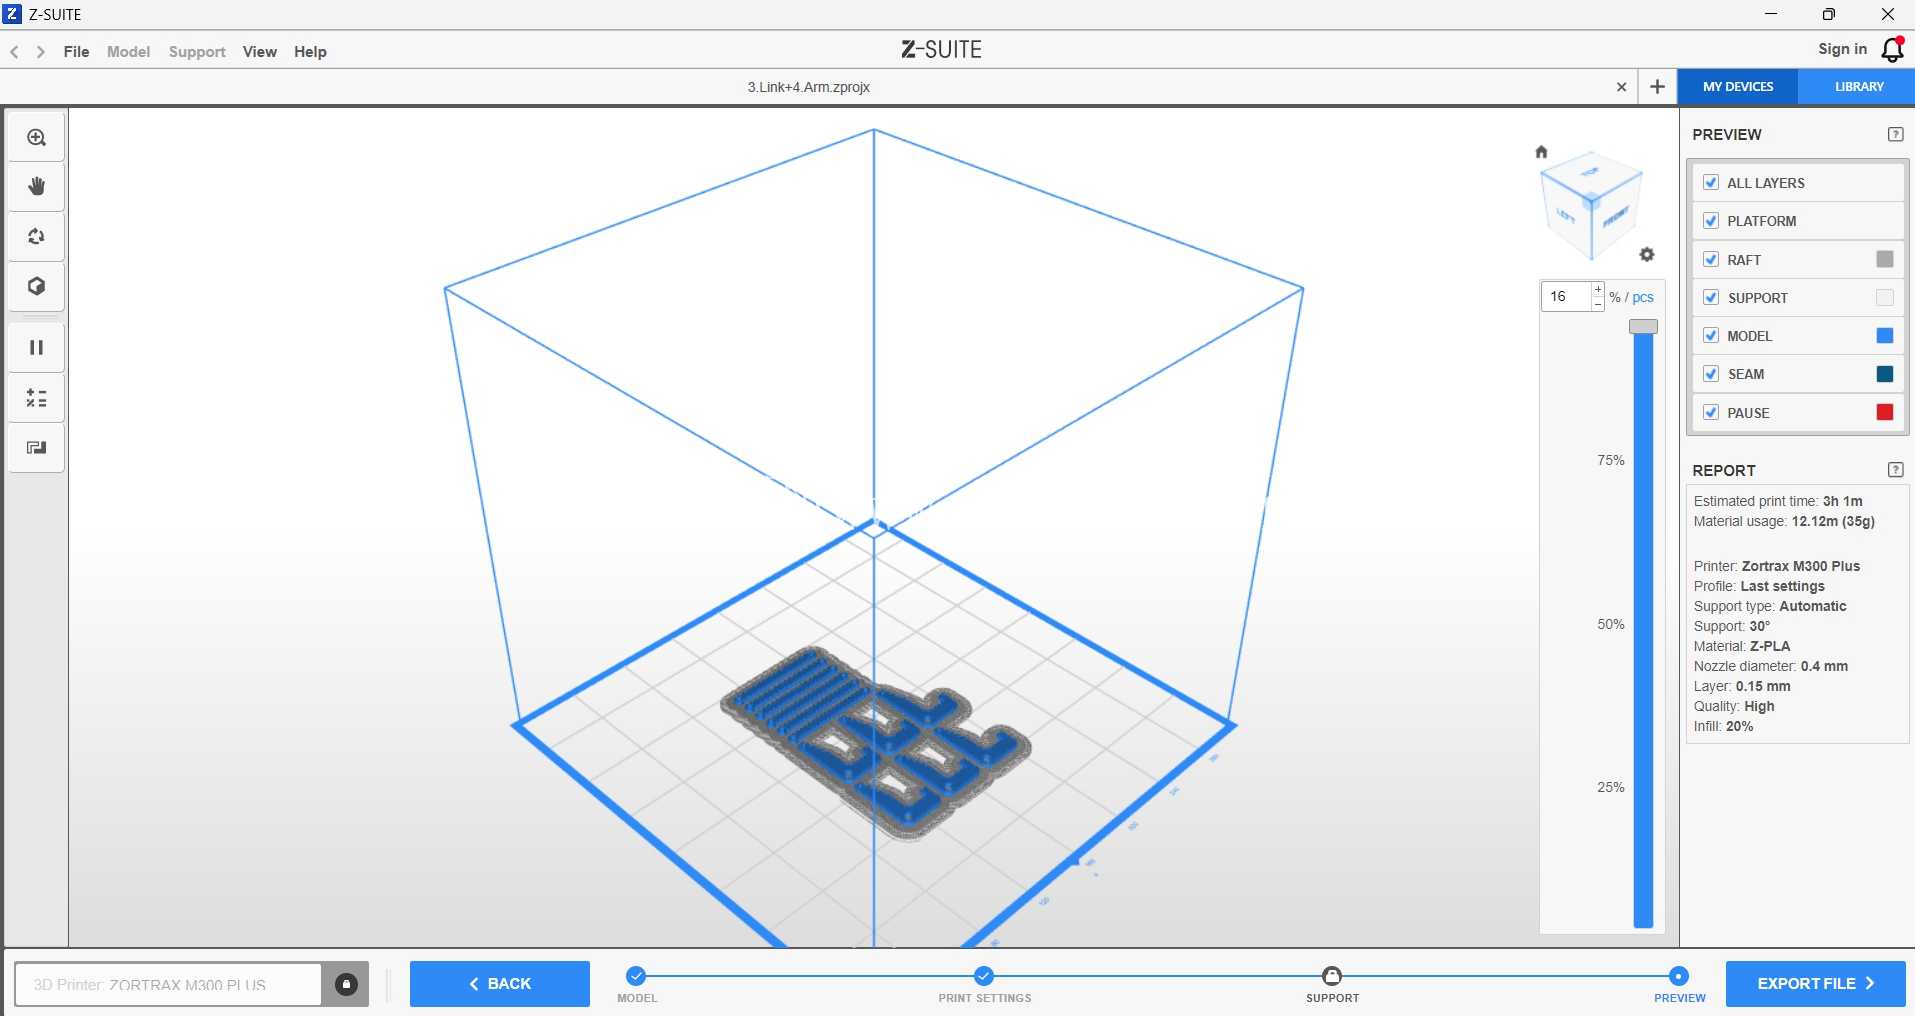Open the layer list checklist icon
1915x1016 pixels.
point(37,399)
